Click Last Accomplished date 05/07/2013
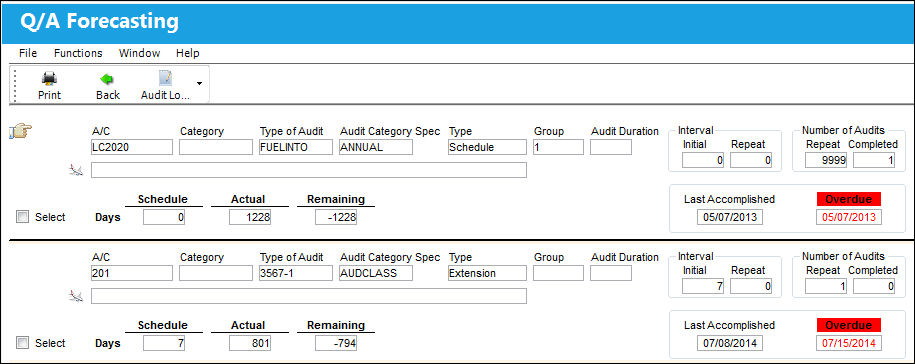Image resolution: width=915 pixels, height=364 pixels. point(729,218)
